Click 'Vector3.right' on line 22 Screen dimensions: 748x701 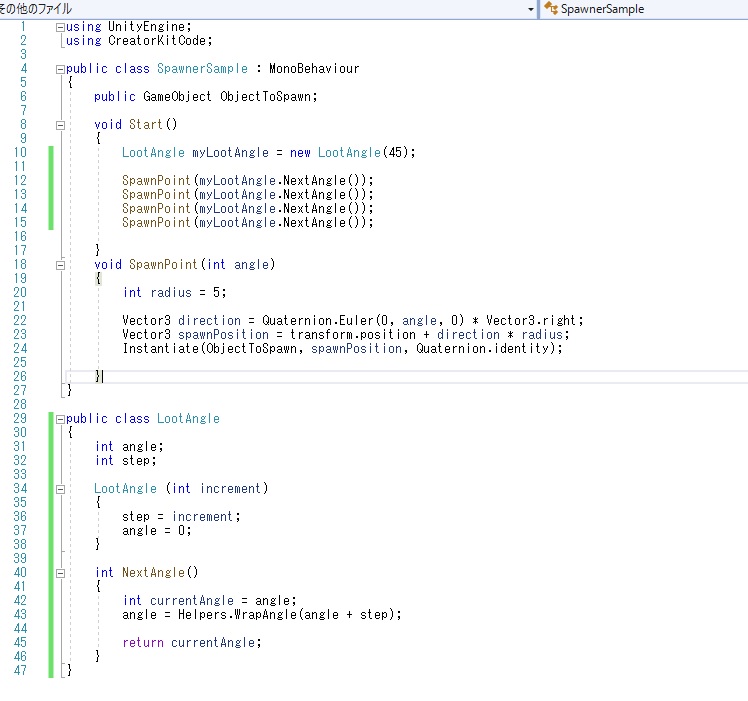[531, 321]
